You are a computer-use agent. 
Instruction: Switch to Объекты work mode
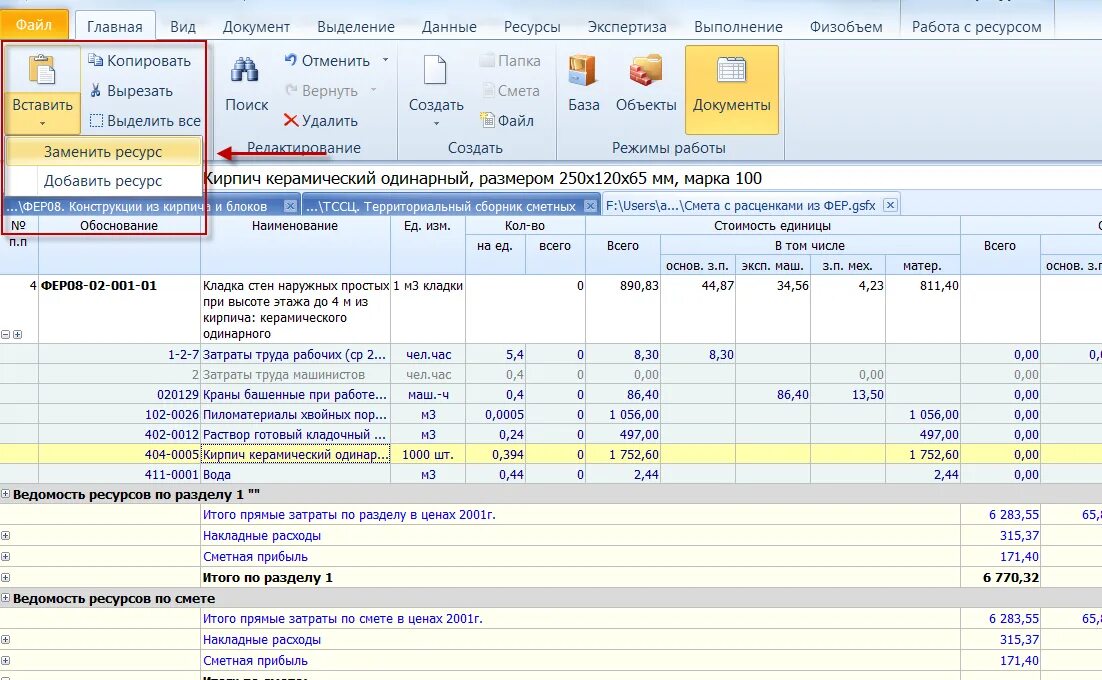(x=646, y=84)
